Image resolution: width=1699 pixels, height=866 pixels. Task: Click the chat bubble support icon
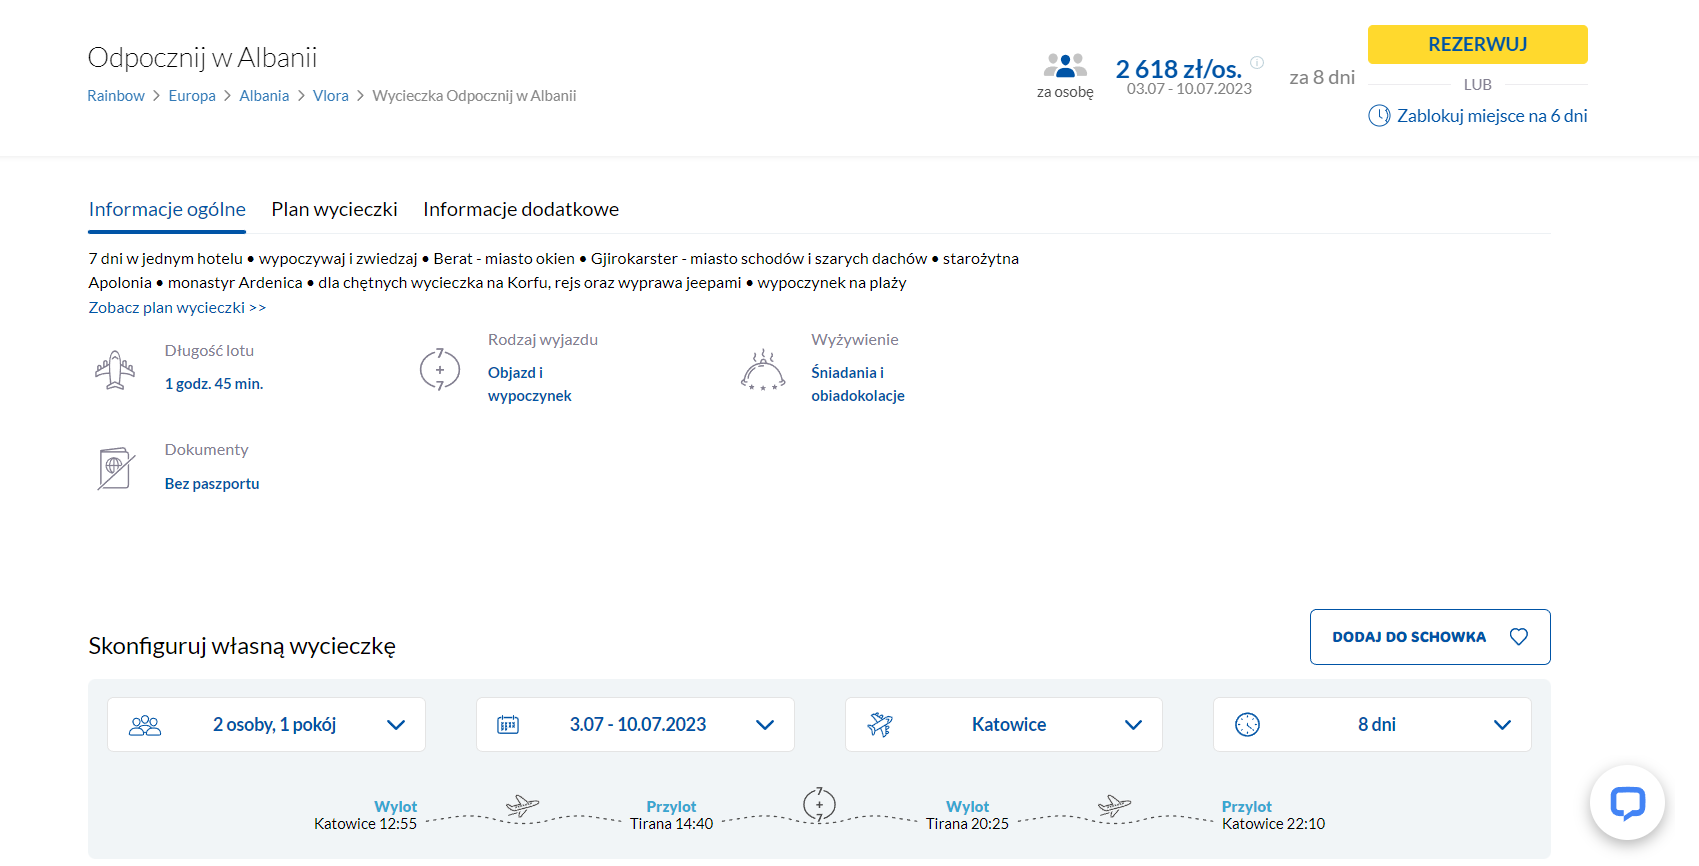pyautogui.click(x=1627, y=802)
